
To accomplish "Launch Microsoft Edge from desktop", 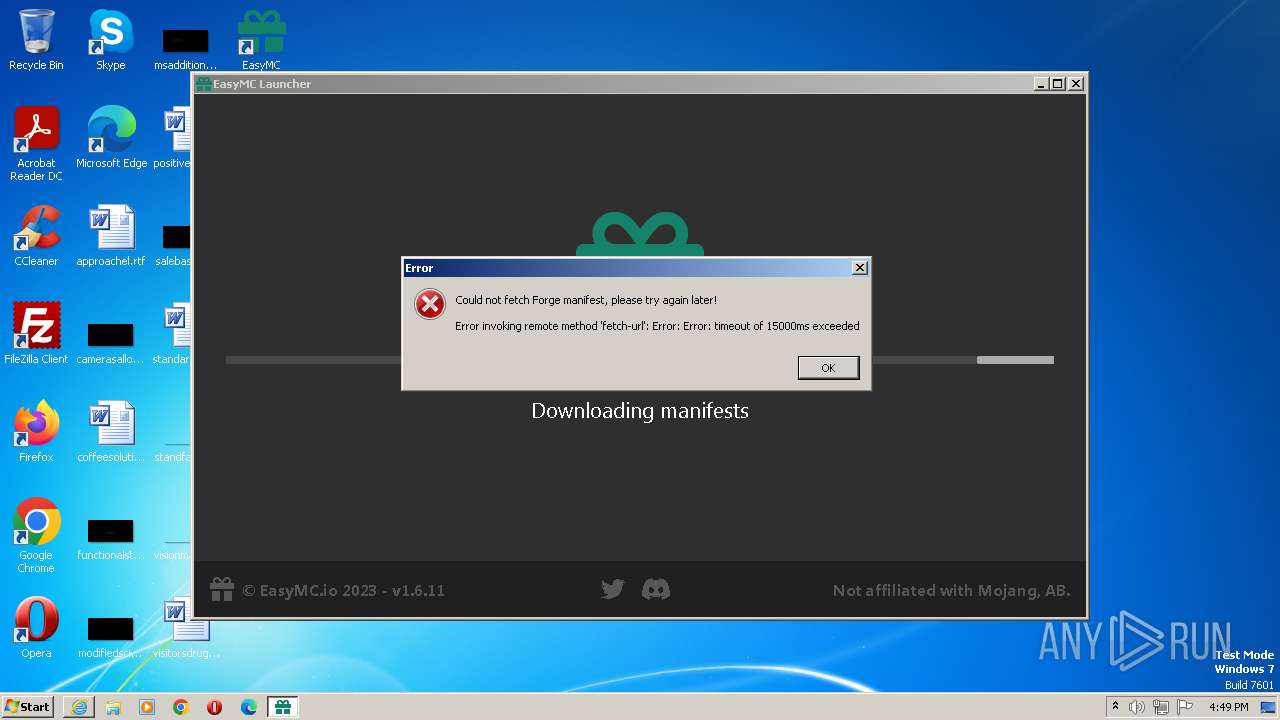I will coord(111,138).
